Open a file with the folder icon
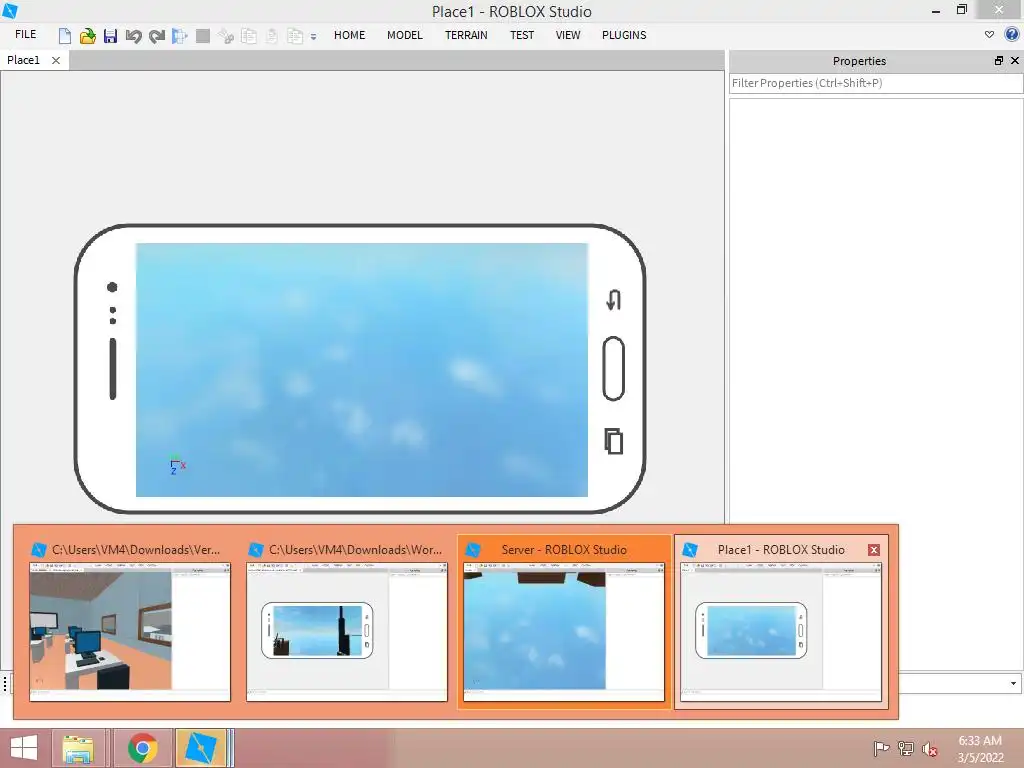Image resolution: width=1024 pixels, height=768 pixels. coord(88,36)
